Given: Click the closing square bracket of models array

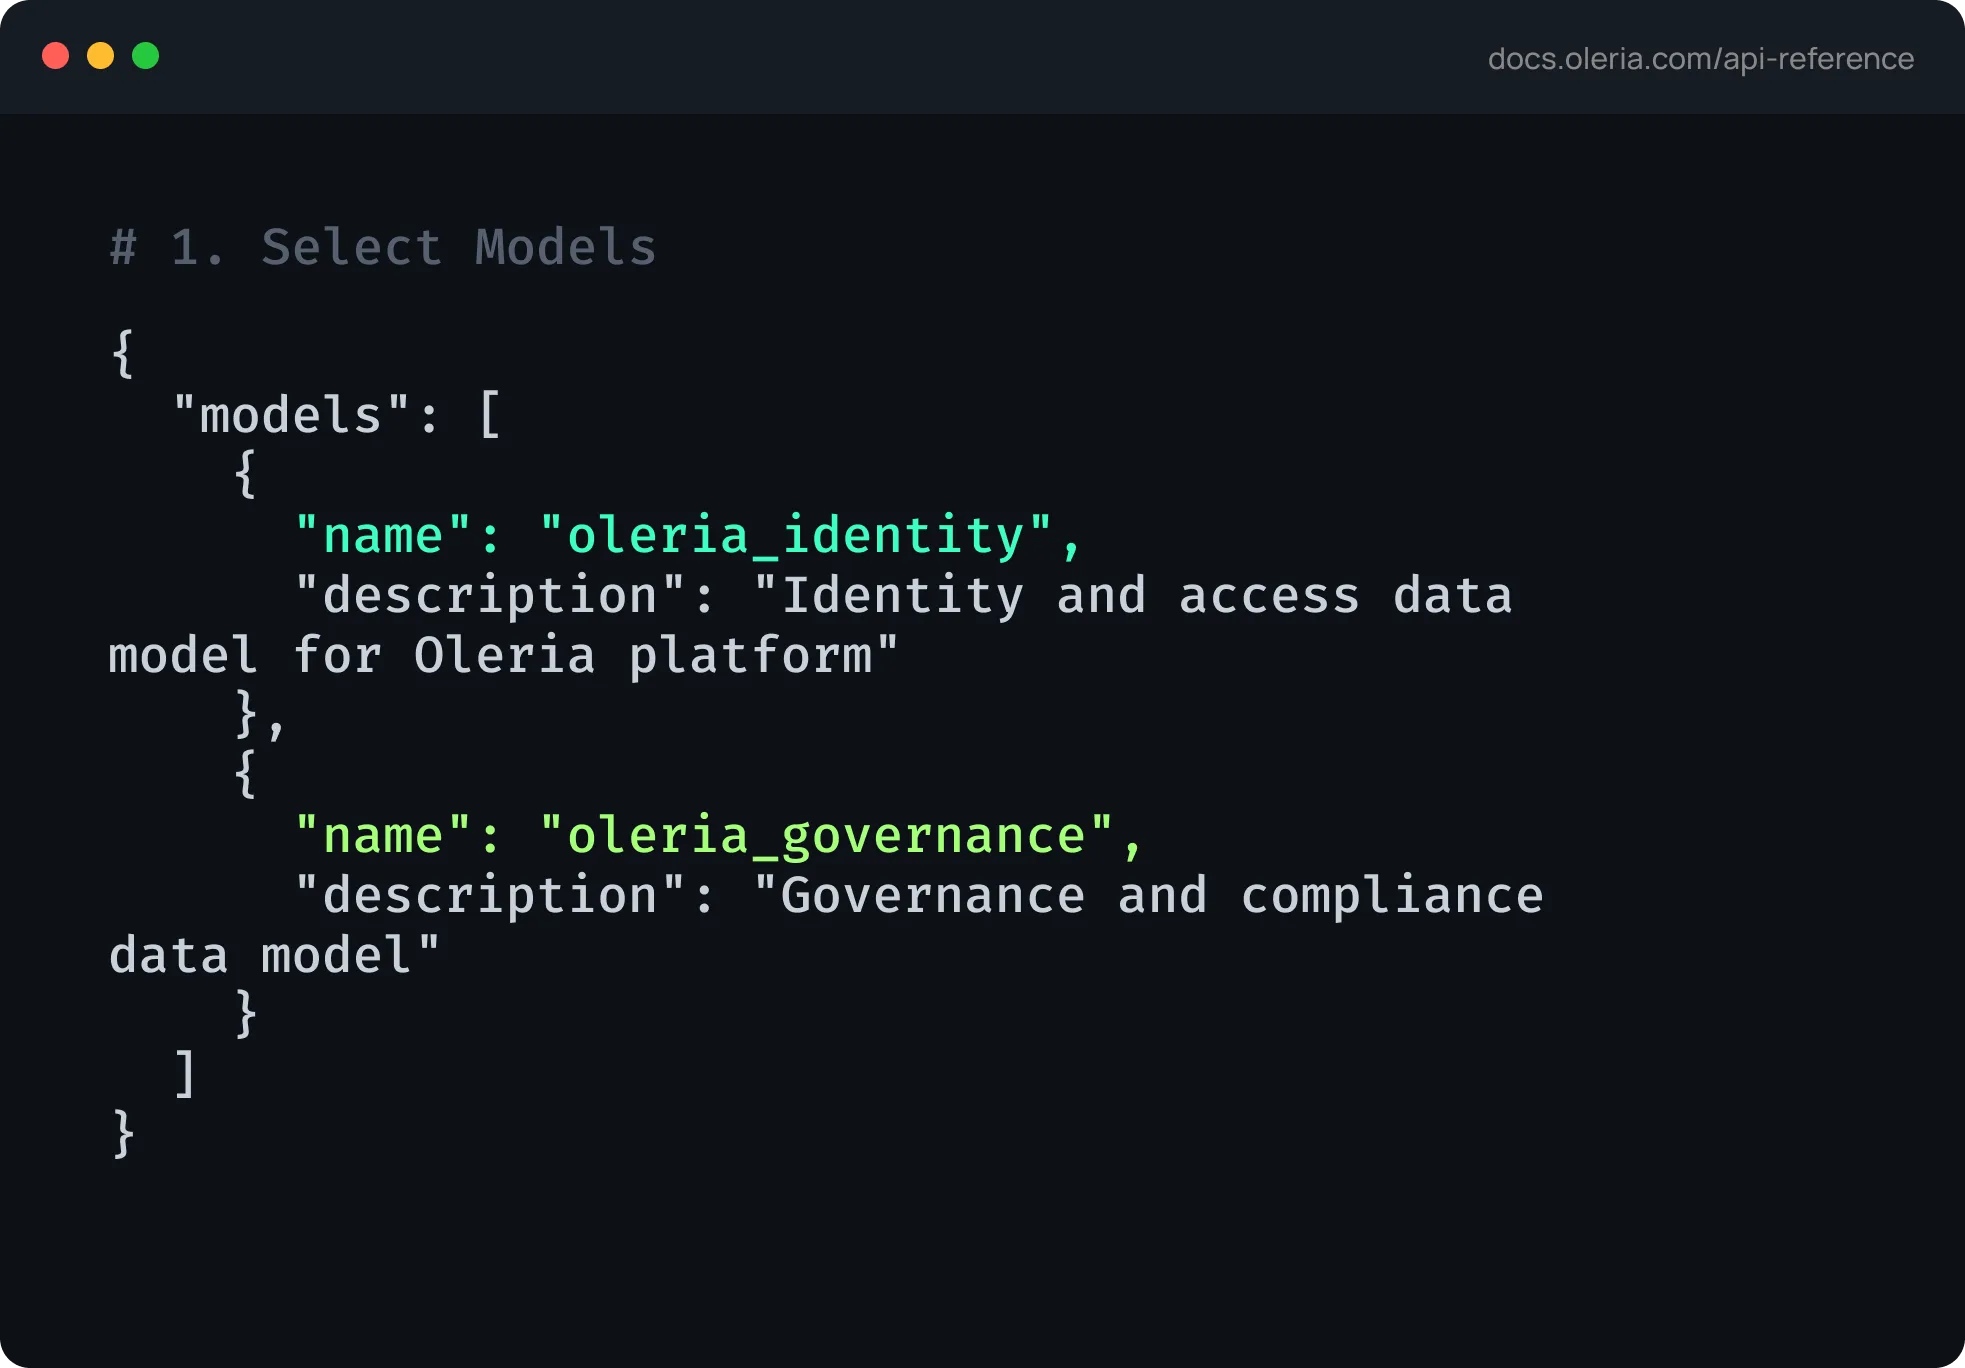Looking at the screenshot, I should coord(185,1074).
